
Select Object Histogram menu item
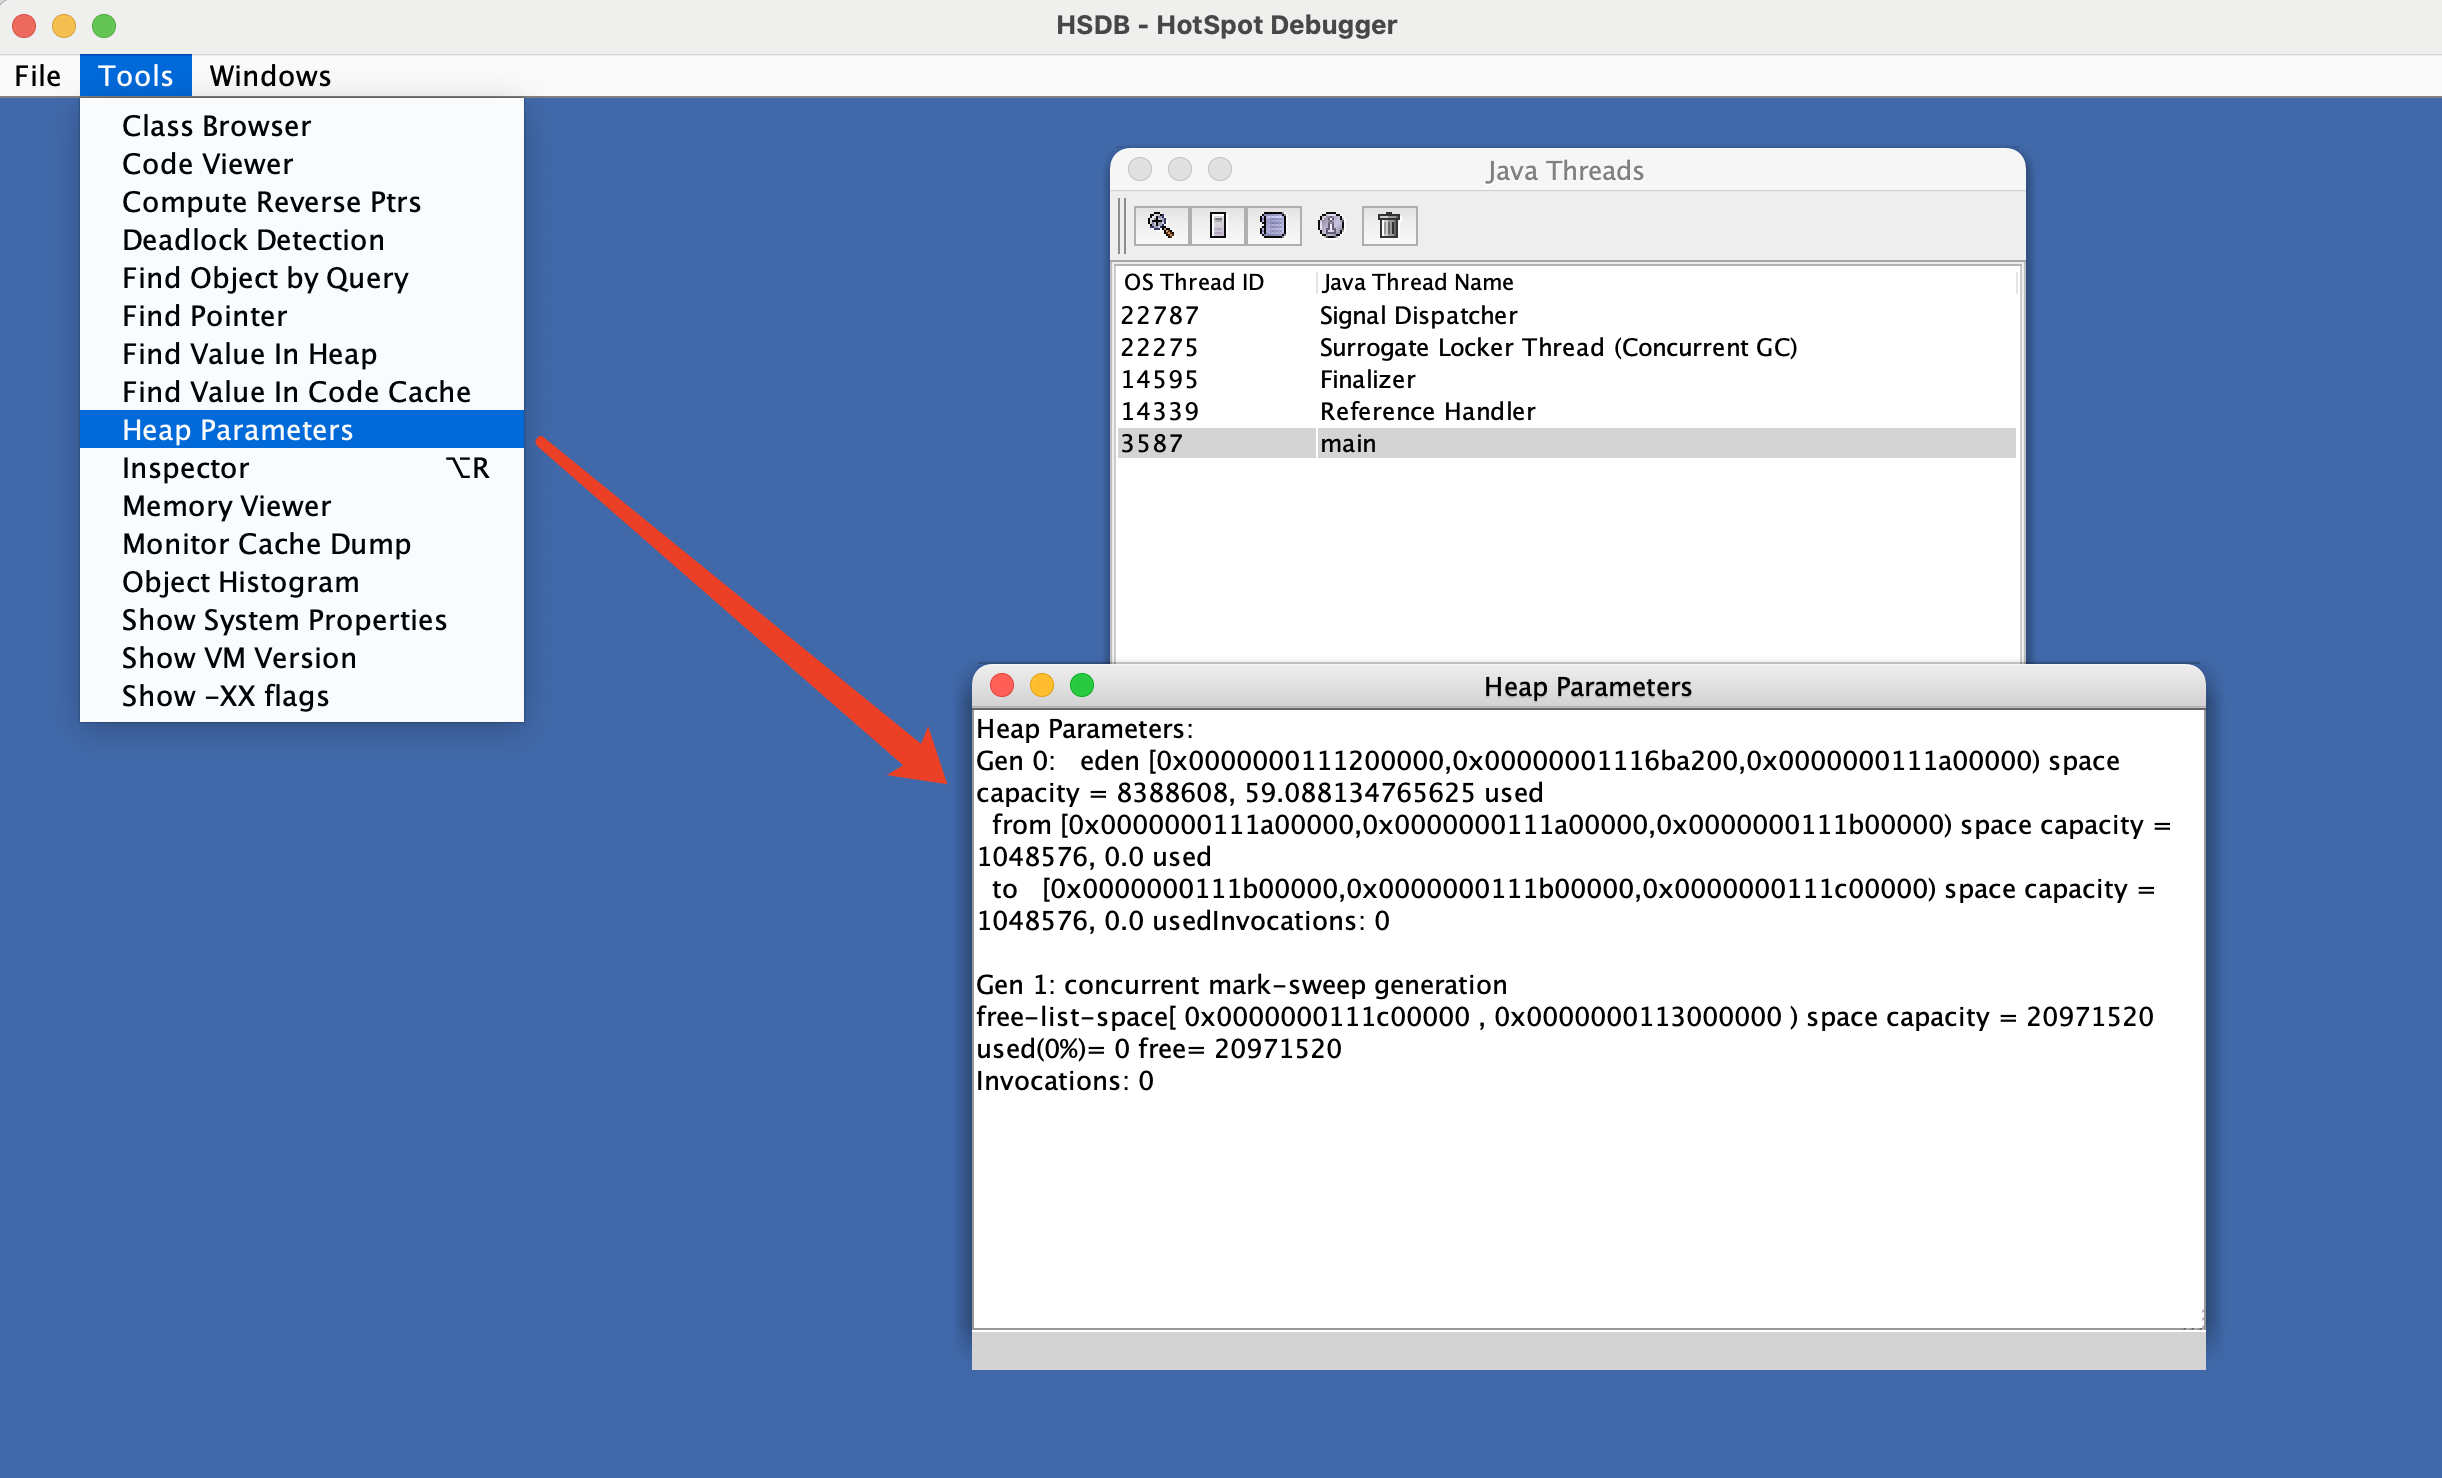click(240, 582)
